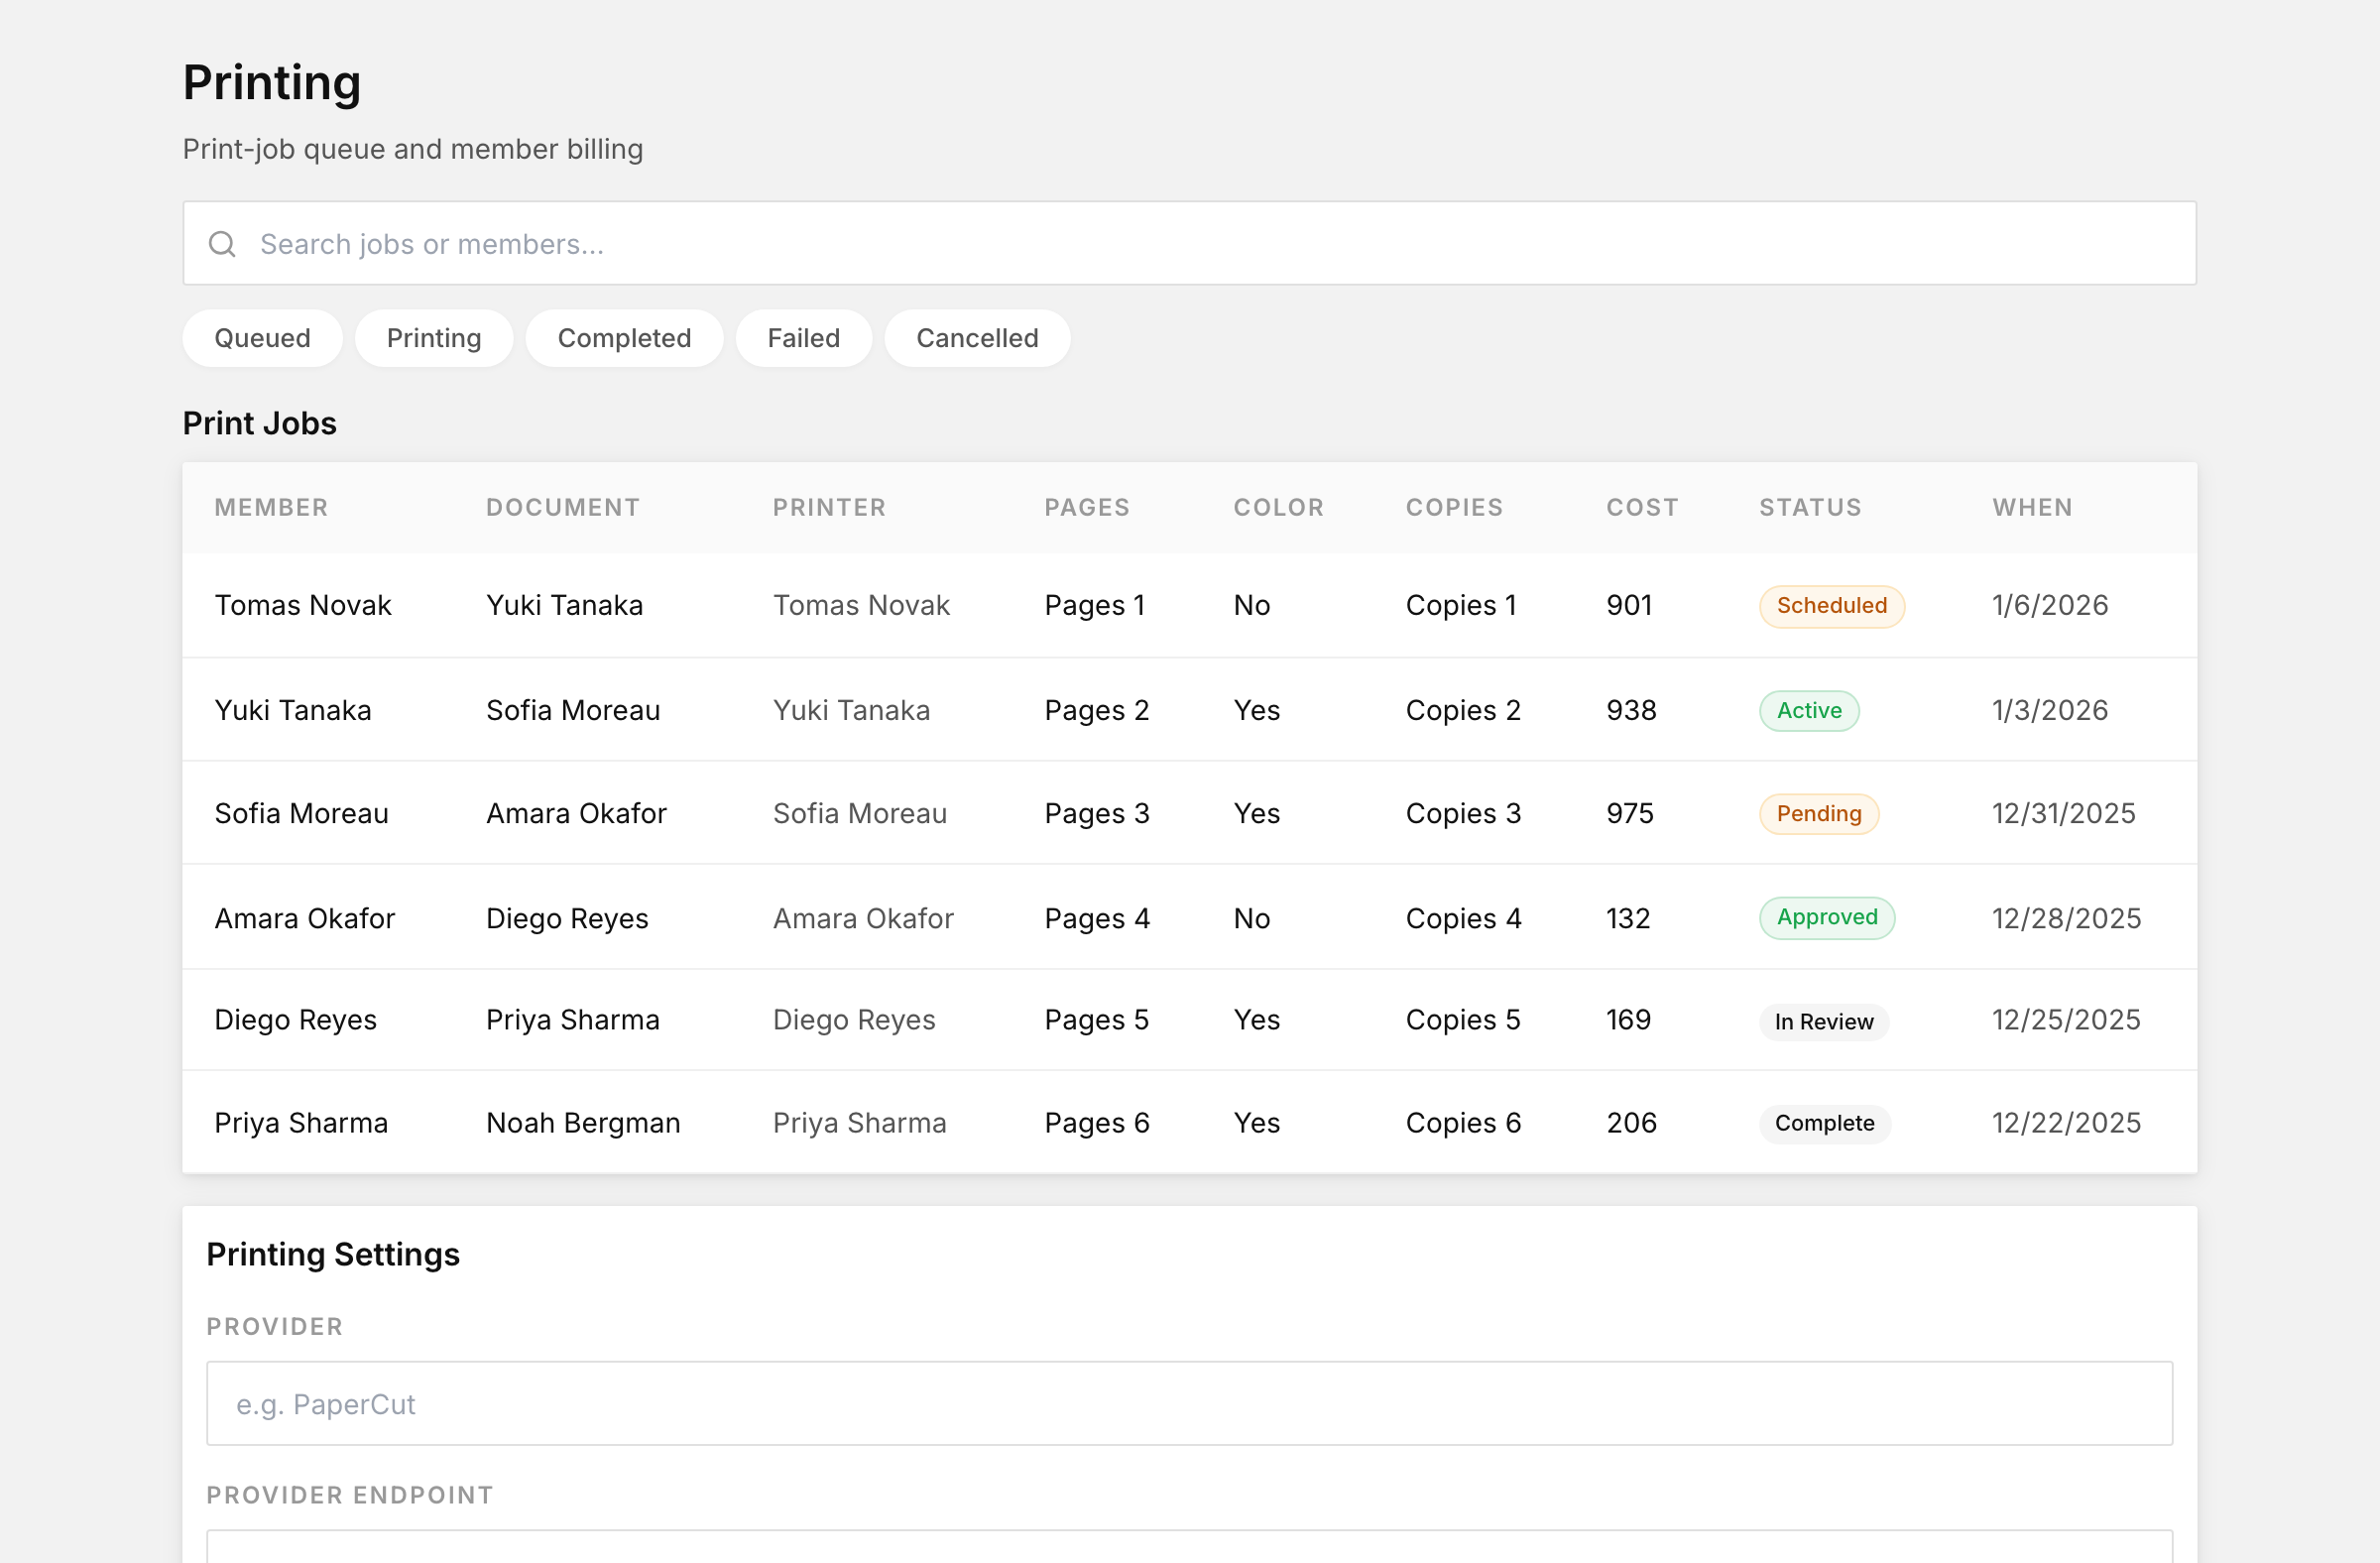2380x1563 pixels.
Task: Click the date 12/22/2025
Action: pyautogui.click(x=2066, y=1123)
